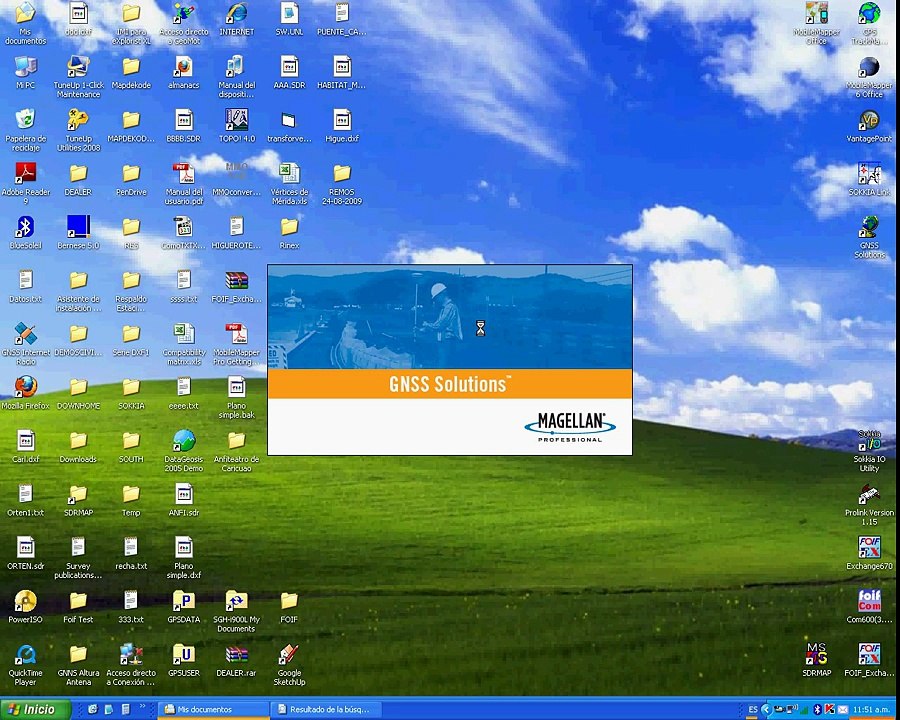Open the VantagePoint desktop icon

click(x=869, y=121)
